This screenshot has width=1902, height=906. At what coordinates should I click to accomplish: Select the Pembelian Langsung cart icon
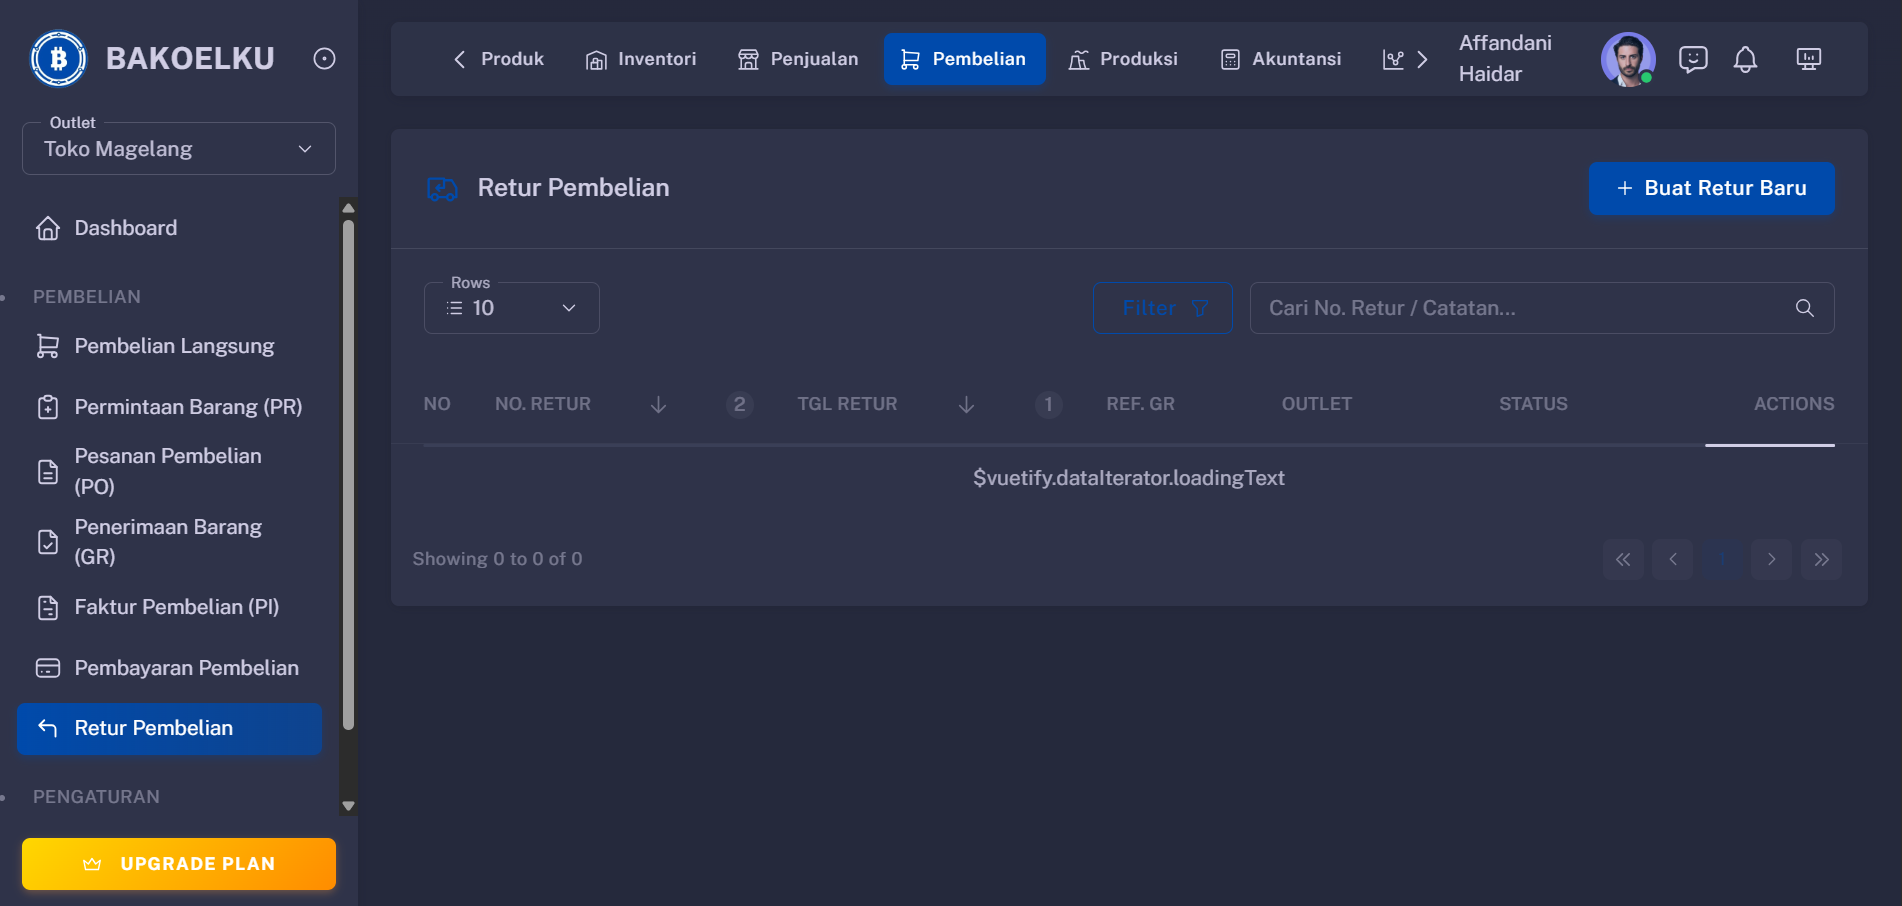[x=47, y=345]
